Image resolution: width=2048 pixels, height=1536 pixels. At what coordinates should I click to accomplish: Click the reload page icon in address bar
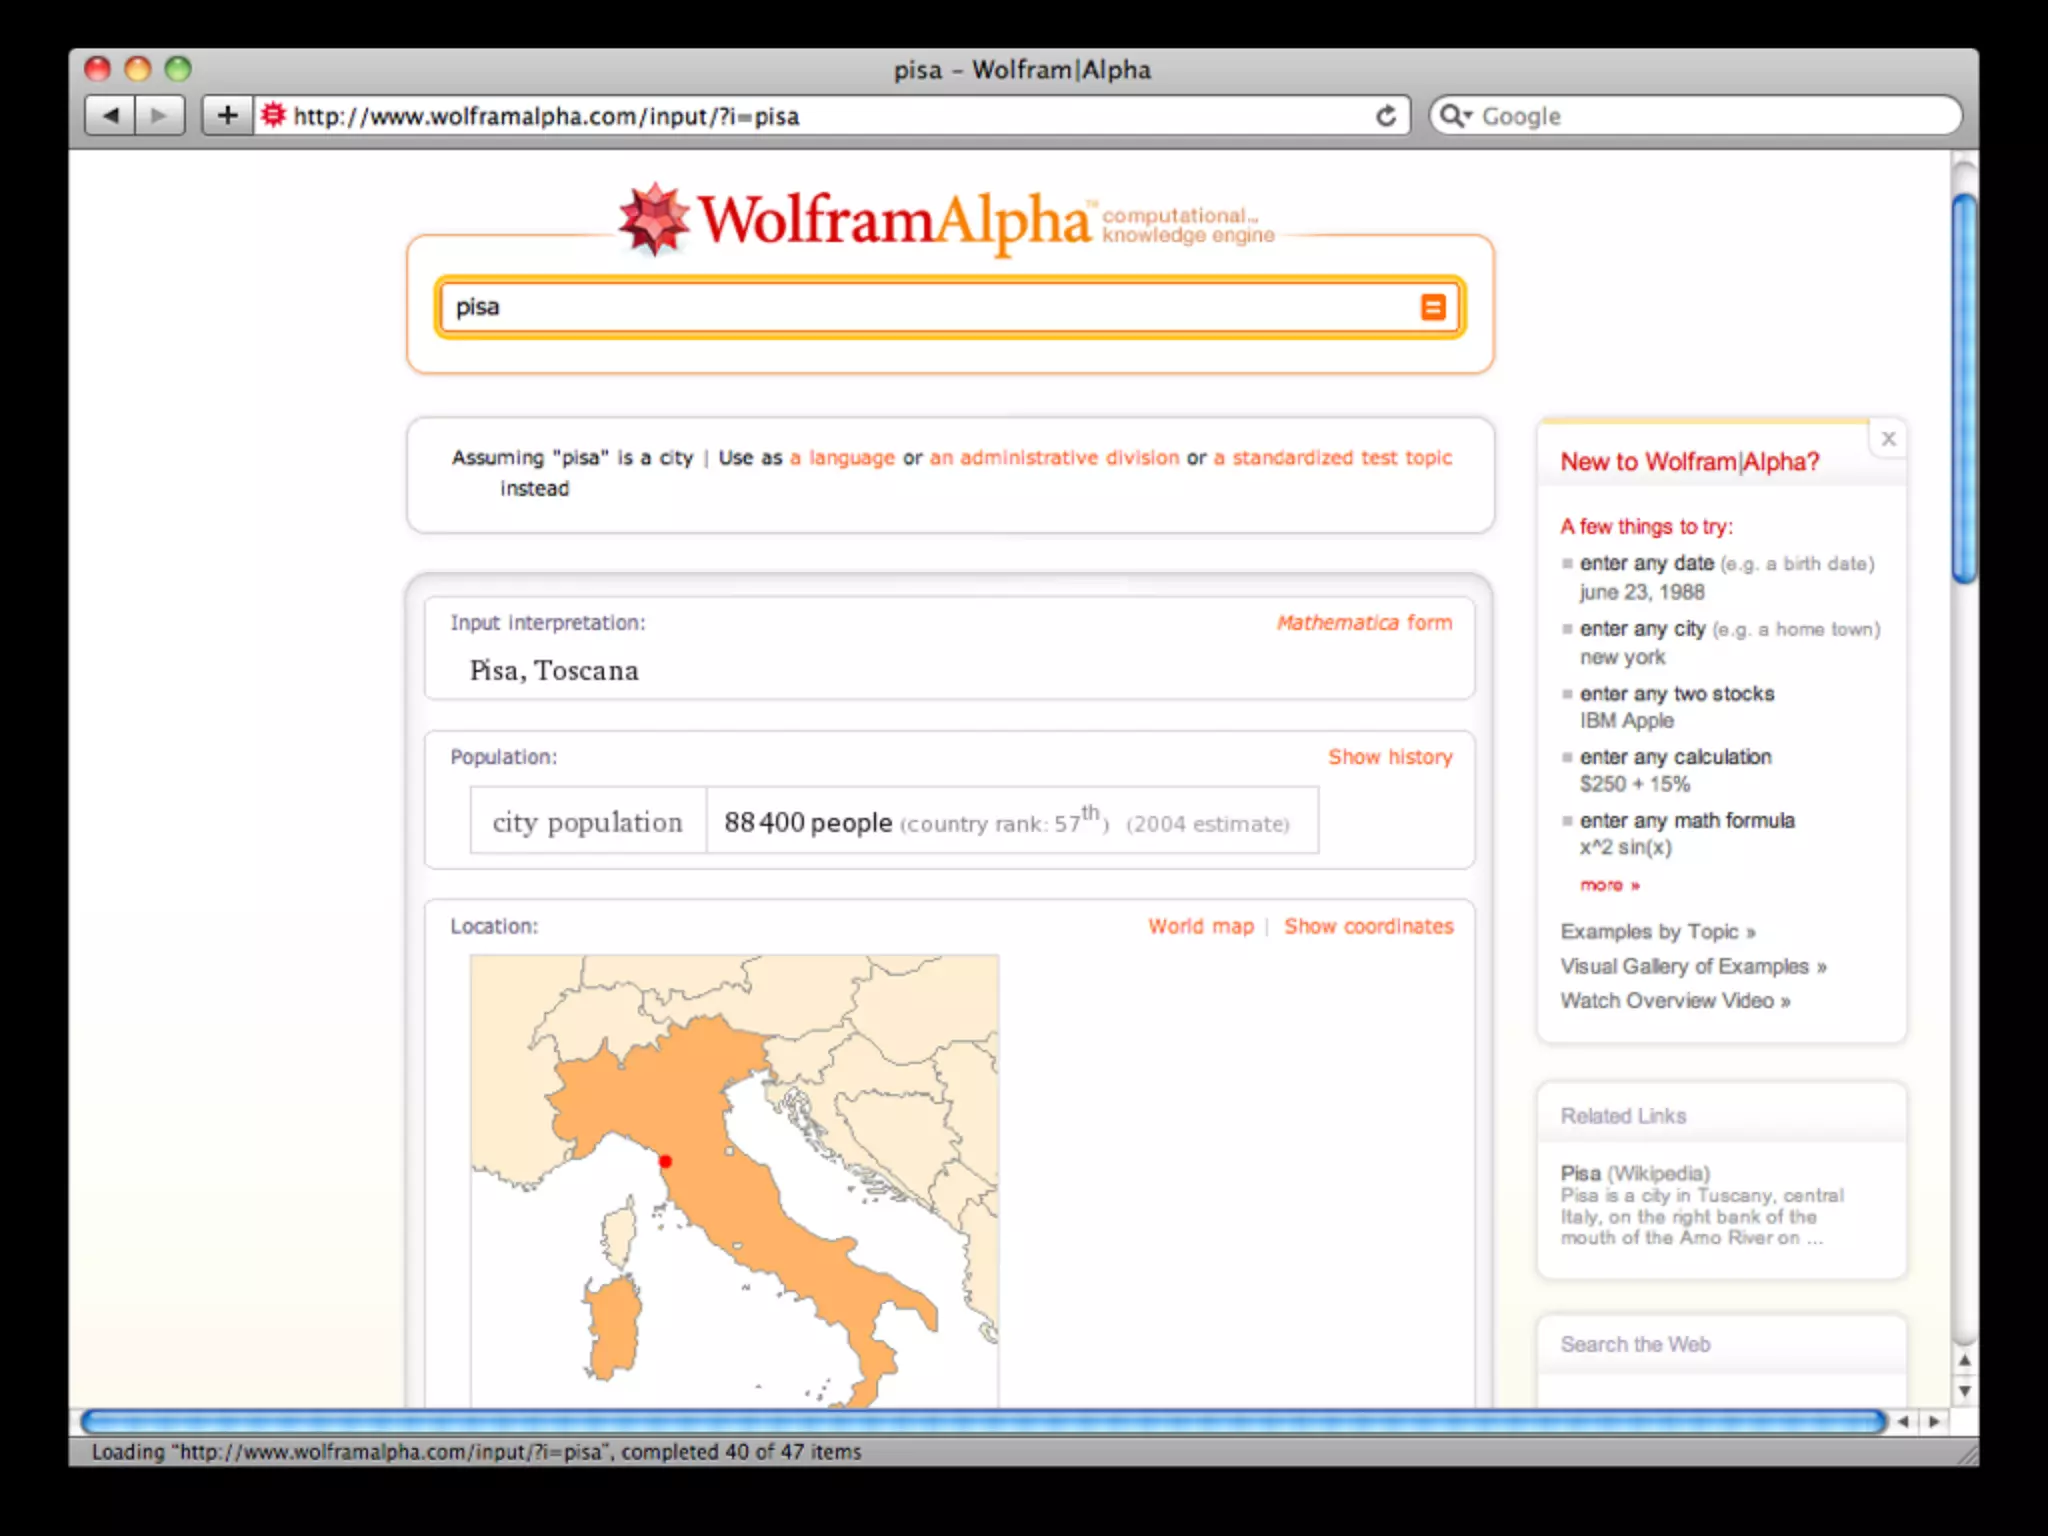coord(1385,116)
